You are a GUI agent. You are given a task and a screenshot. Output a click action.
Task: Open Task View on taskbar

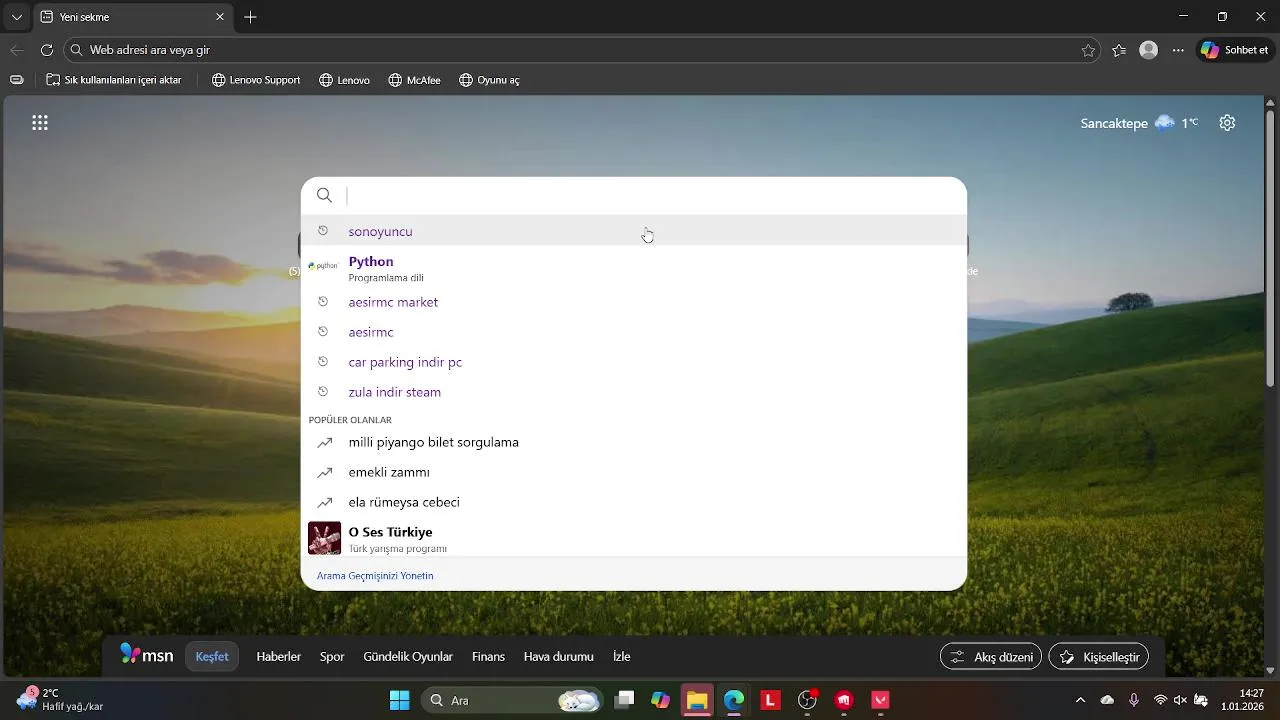[x=624, y=700]
